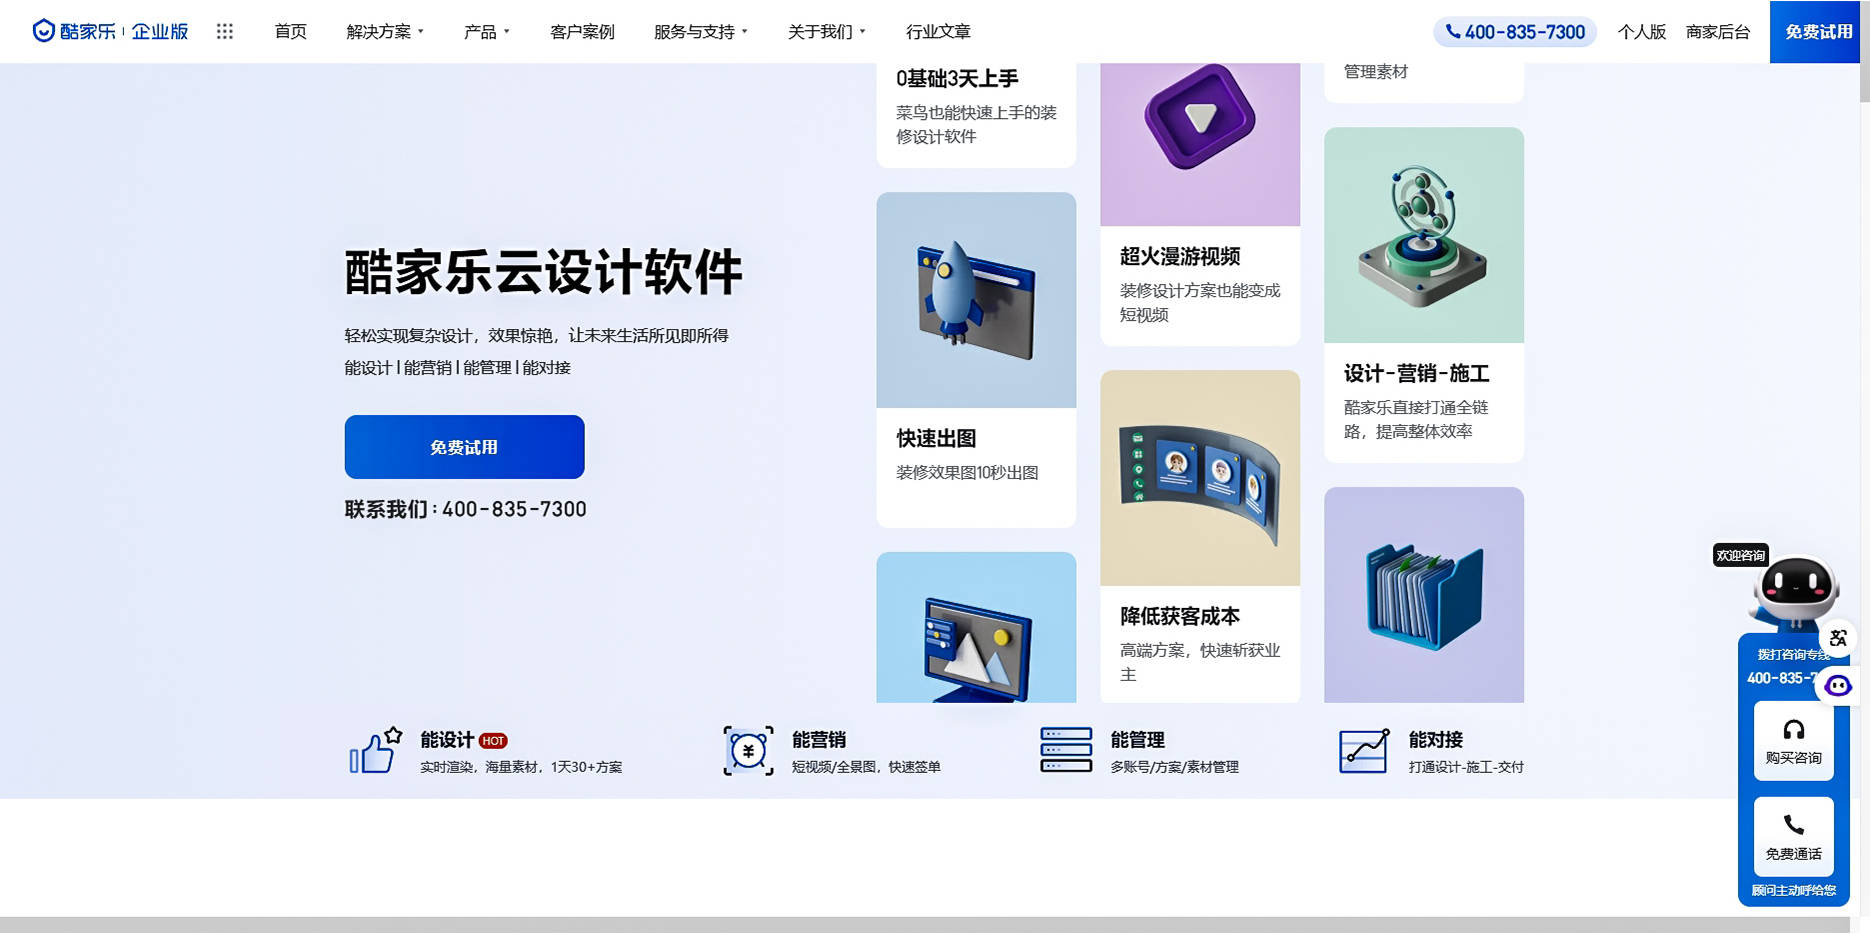The width and height of the screenshot is (1870, 934).
Task: Click the purple chatbot face icon on right edge
Action: click(x=1838, y=686)
